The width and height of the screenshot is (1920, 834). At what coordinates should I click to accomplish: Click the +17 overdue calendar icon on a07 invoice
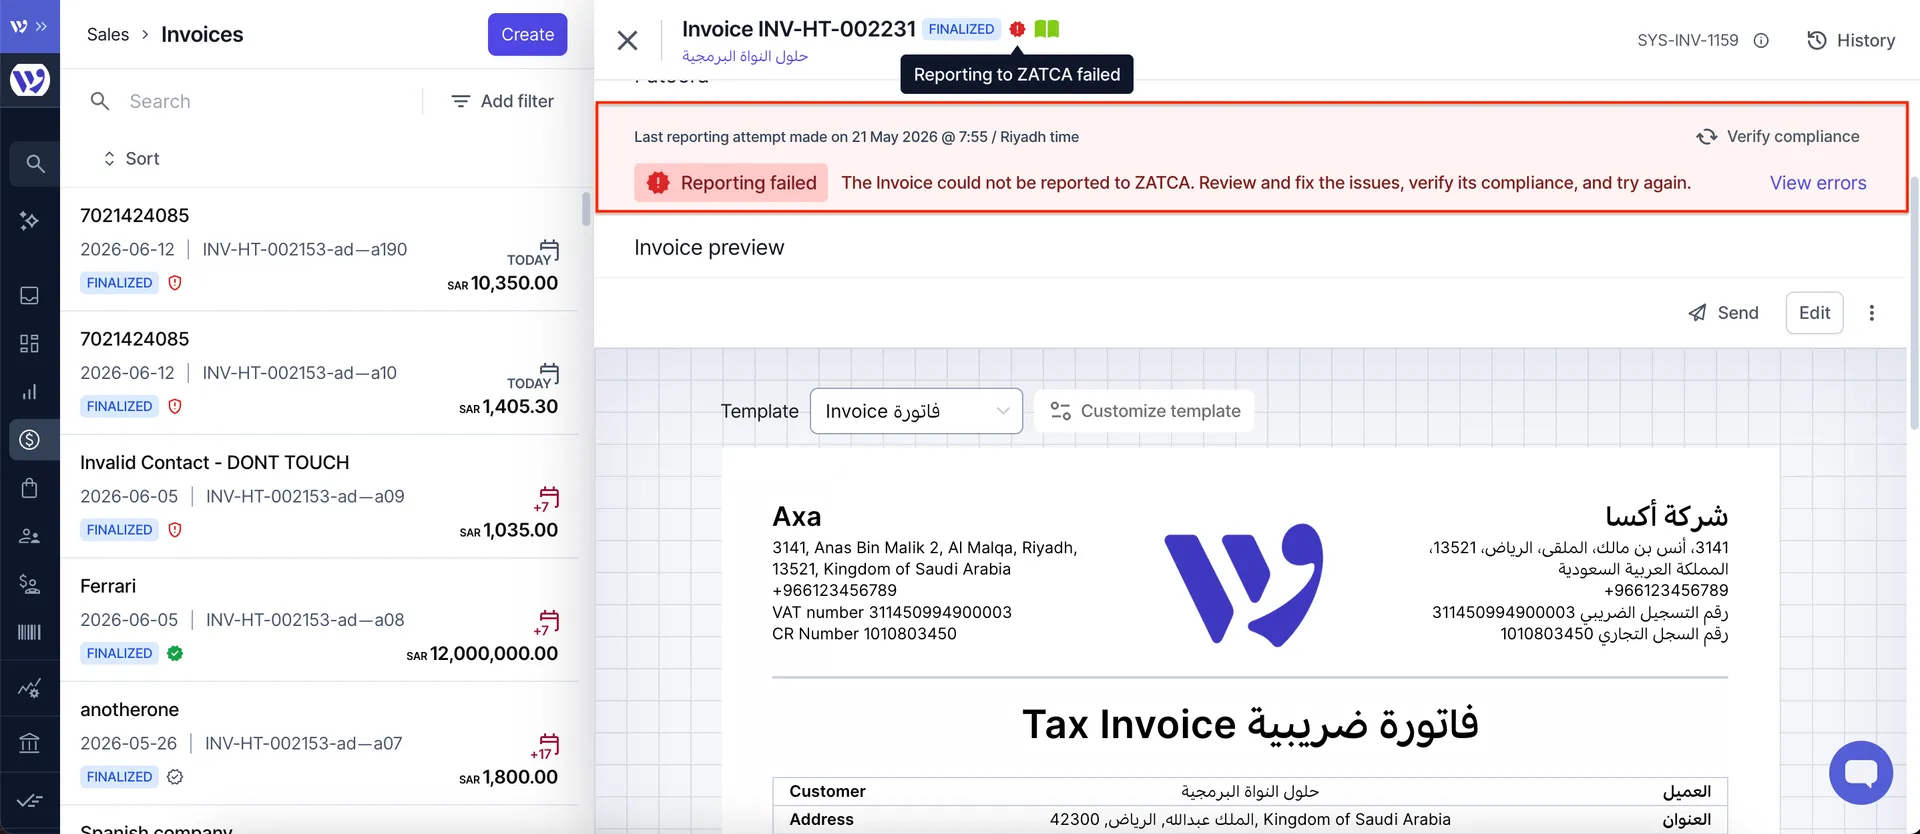(x=546, y=746)
